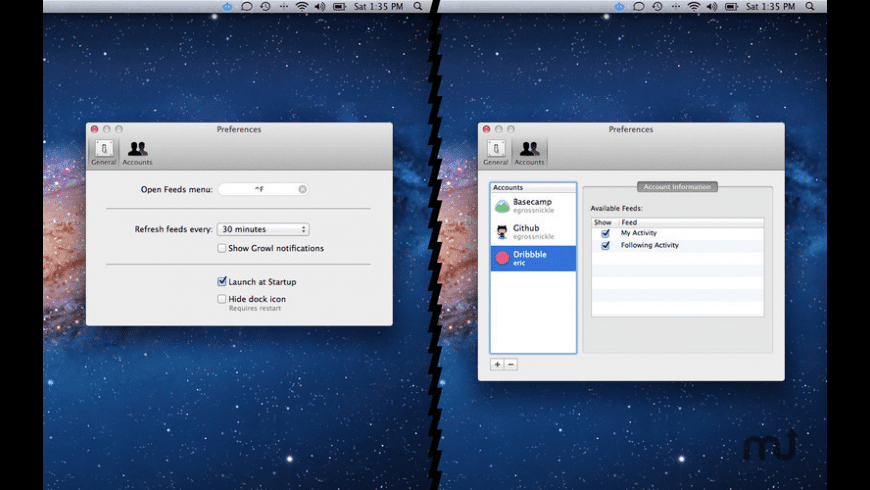Open Accounts tab in right Preferences window
The width and height of the screenshot is (870, 490).
[x=529, y=153]
